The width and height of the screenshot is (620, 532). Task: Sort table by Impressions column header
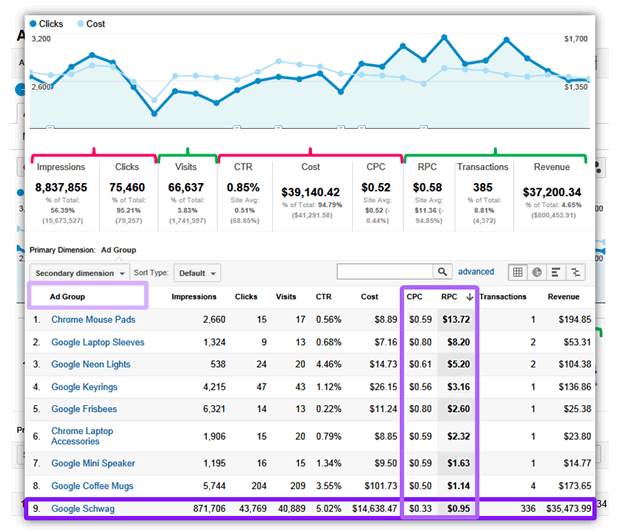click(x=194, y=297)
